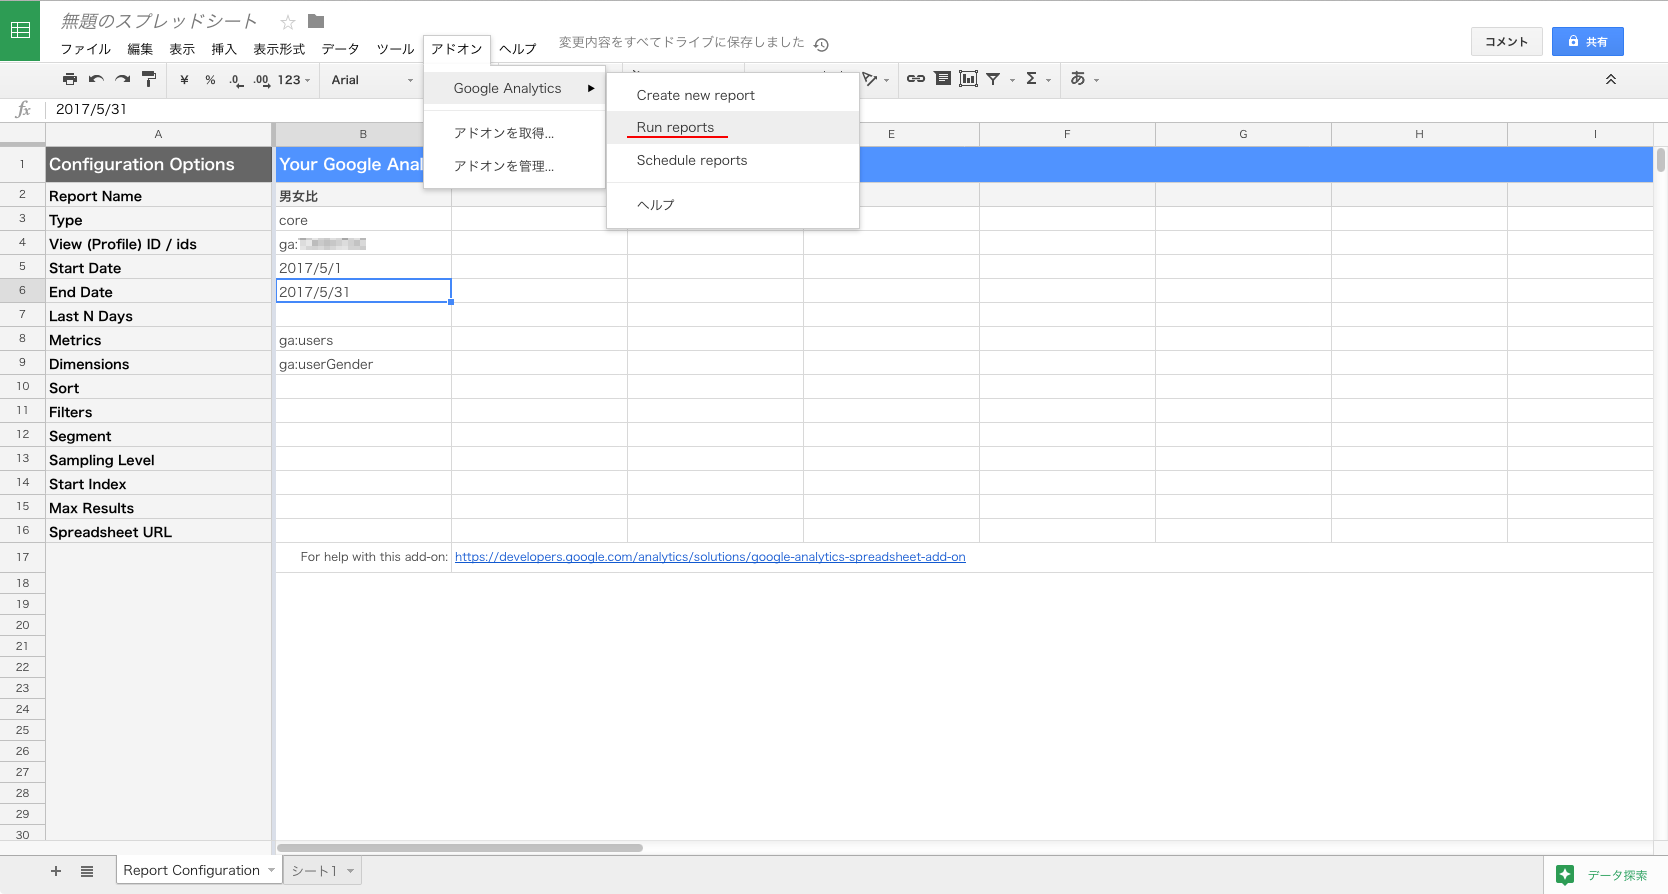Screen dimensions: 1668x894
Task: Toggle filter funnel icon
Action: (x=993, y=78)
